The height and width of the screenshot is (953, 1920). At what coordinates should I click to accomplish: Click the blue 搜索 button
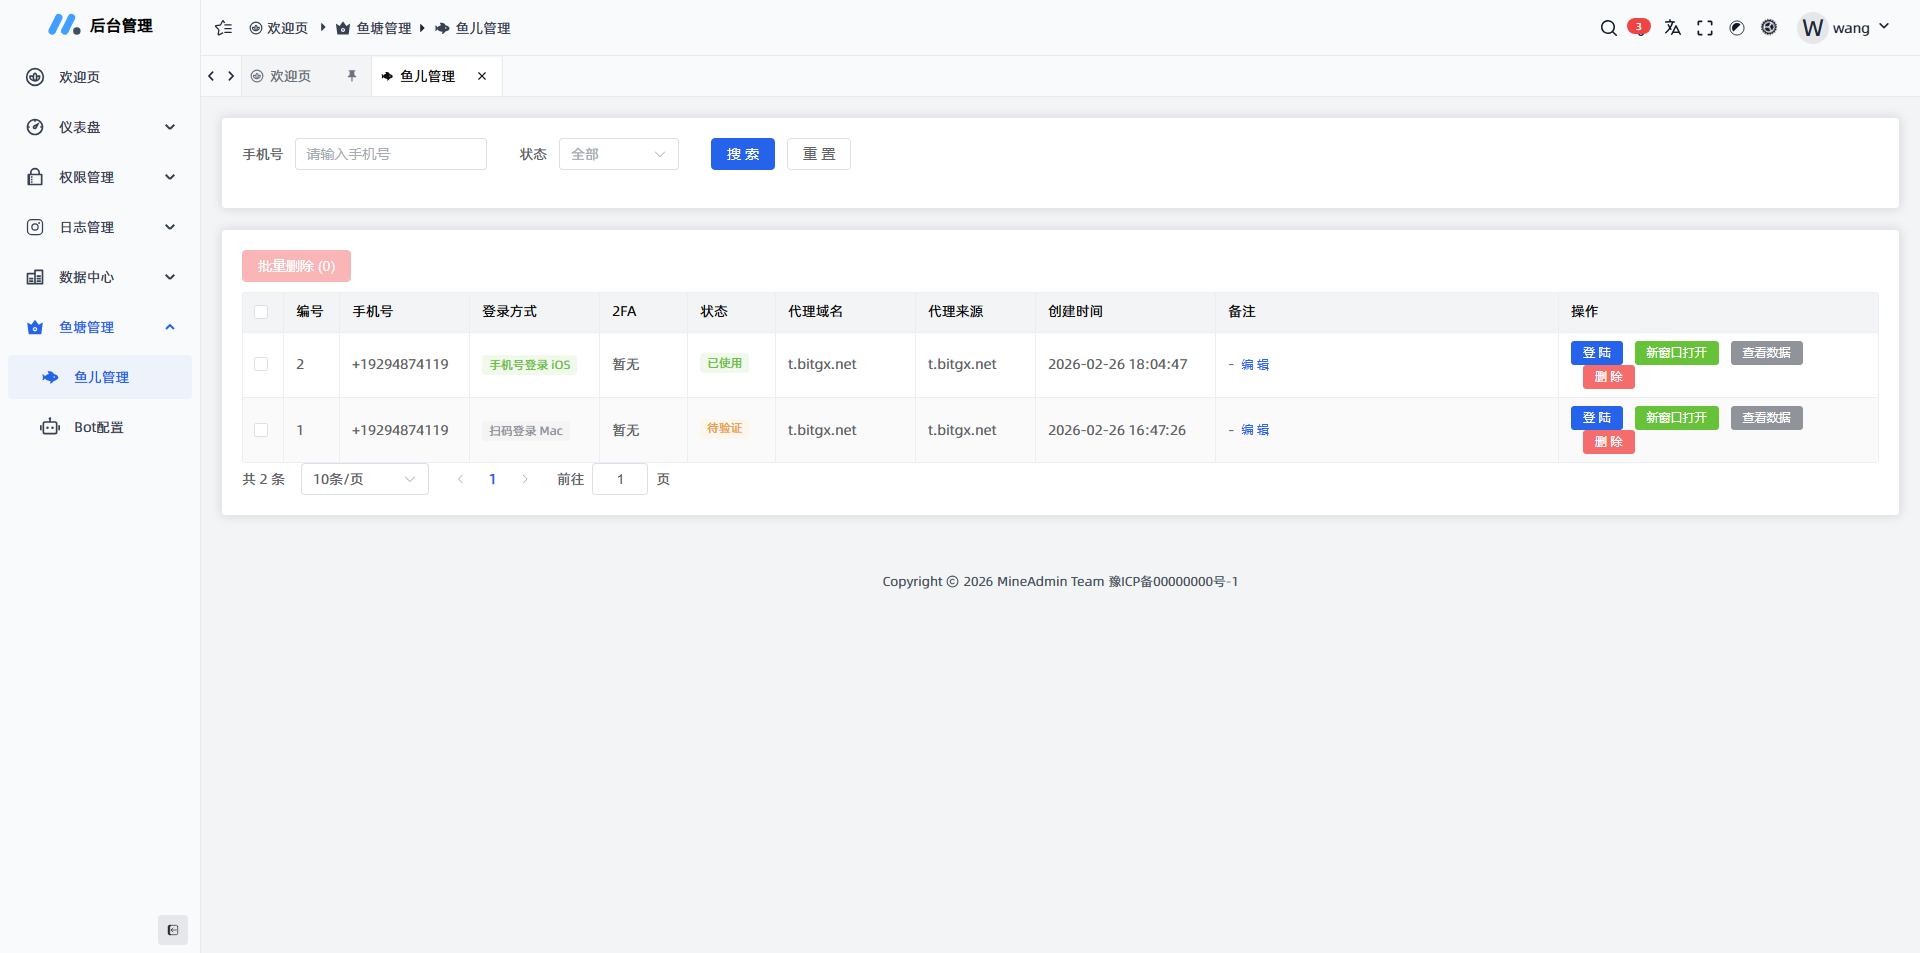[x=742, y=154]
